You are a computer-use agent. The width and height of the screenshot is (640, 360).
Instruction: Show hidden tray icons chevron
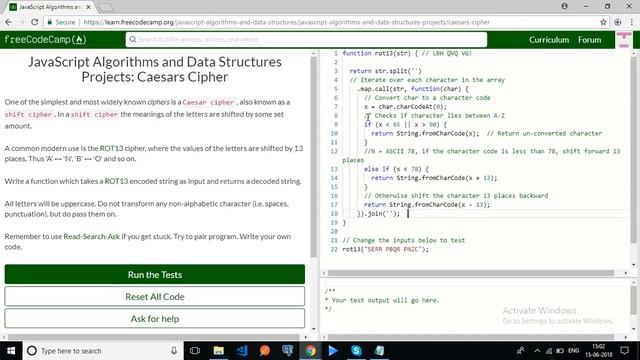pyautogui.click(x=537, y=351)
